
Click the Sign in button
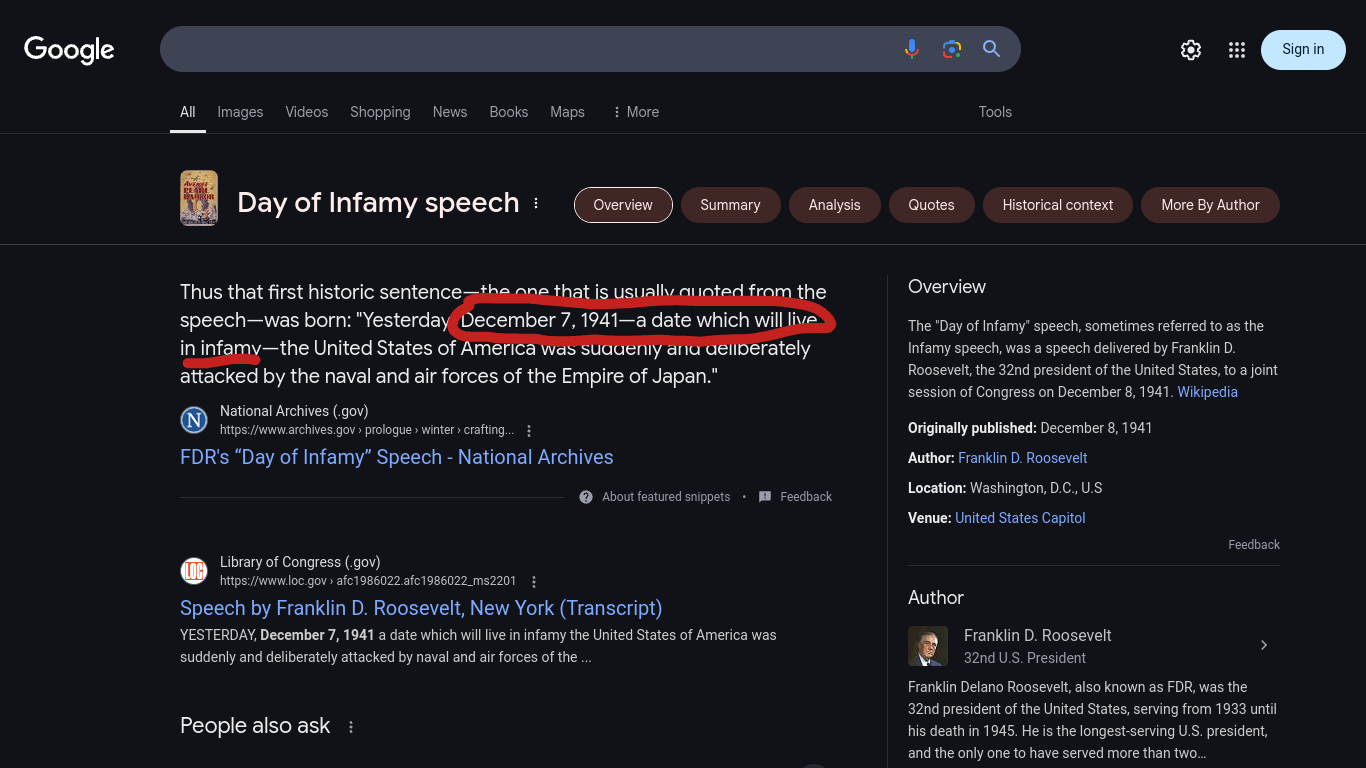1303,50
